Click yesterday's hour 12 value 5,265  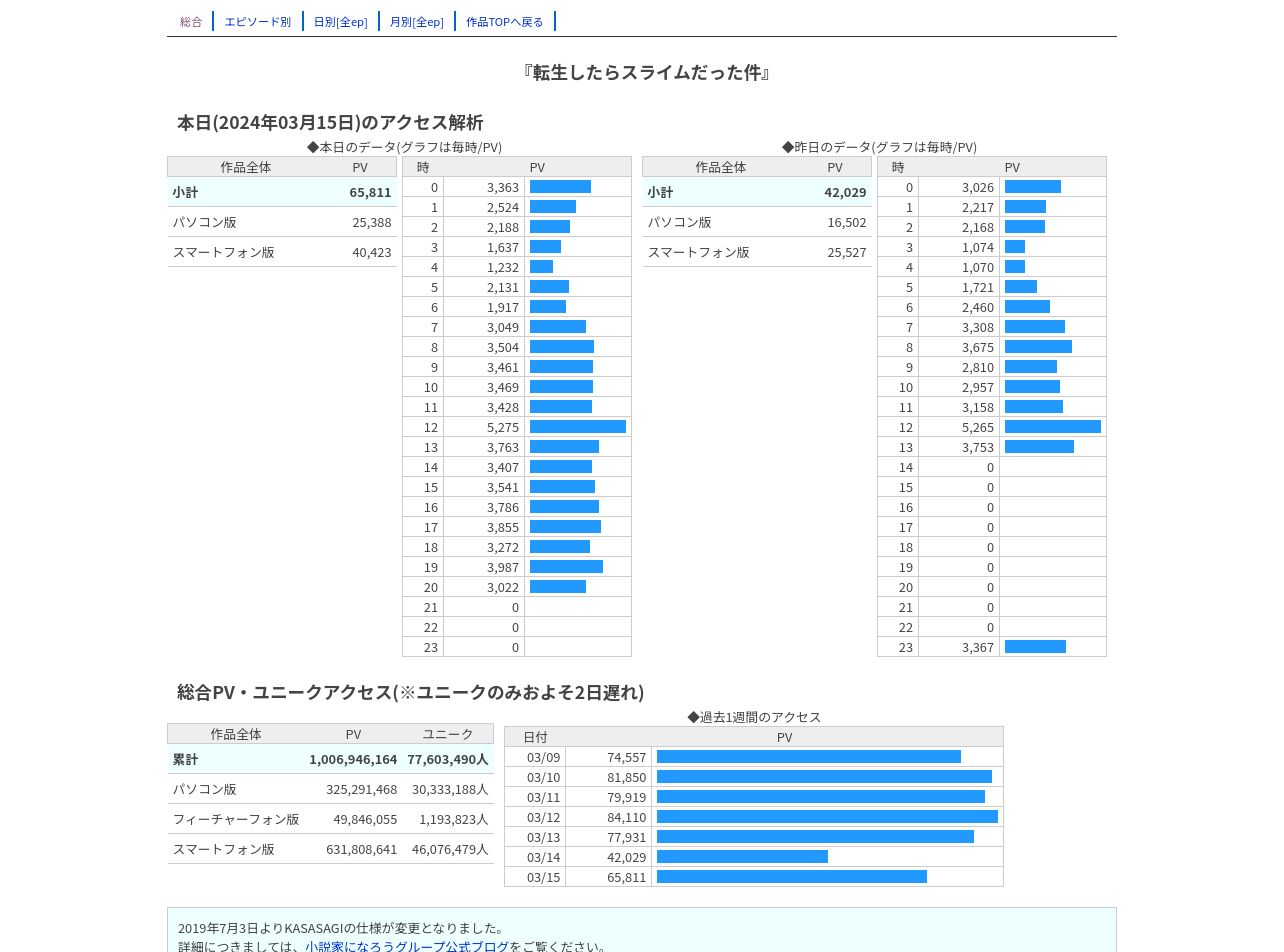pos(978,427)
